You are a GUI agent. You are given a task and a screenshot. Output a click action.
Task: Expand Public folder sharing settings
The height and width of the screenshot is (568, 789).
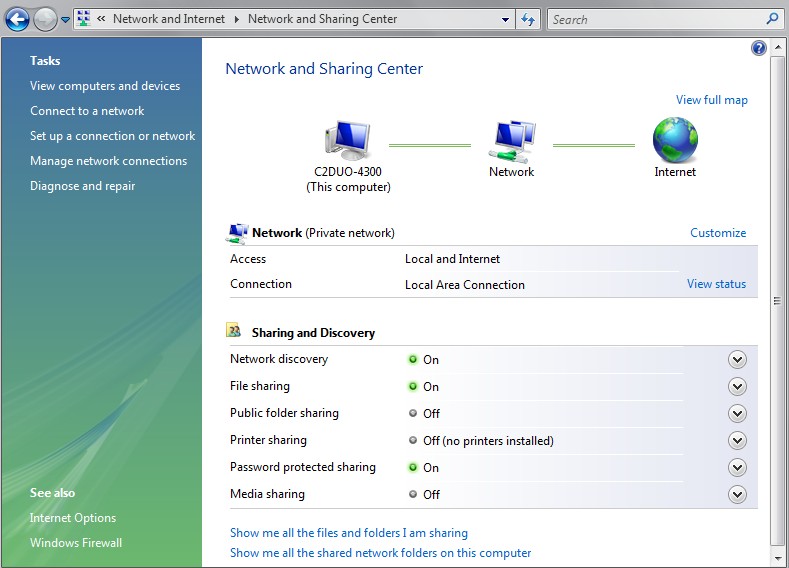coord(737,414)
